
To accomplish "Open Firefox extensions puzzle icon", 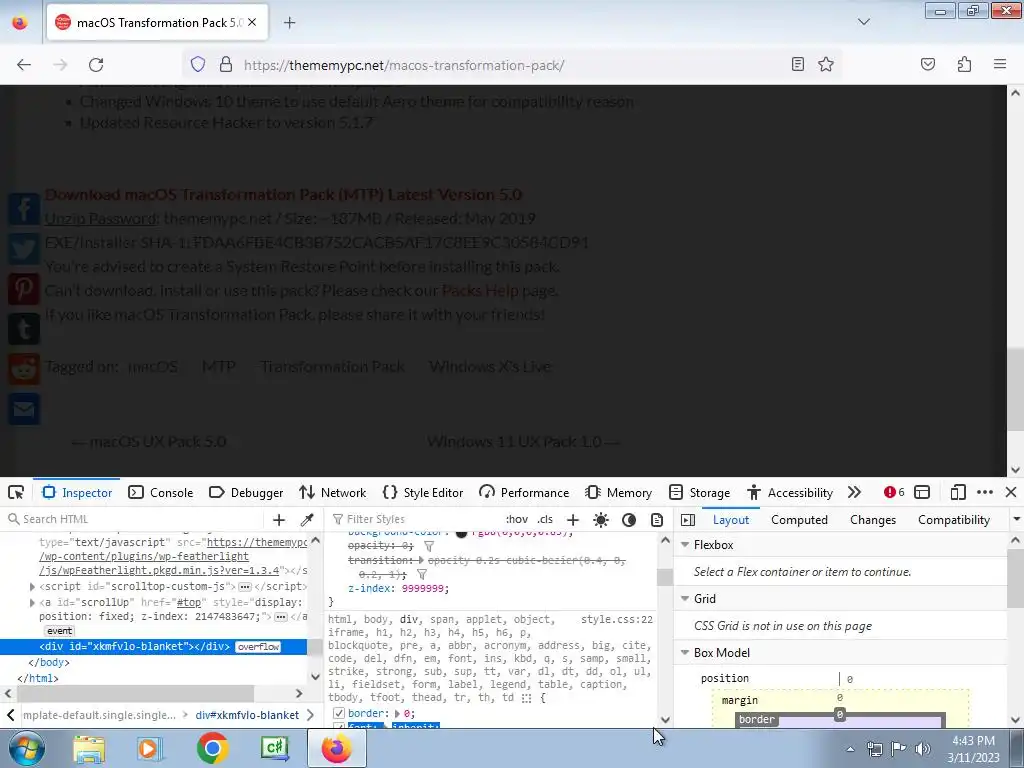I will point(964,64).
